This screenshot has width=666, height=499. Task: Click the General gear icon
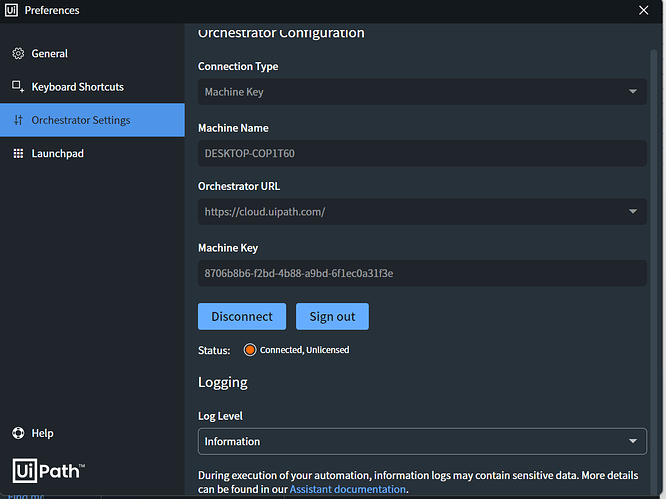coord(18,54)
